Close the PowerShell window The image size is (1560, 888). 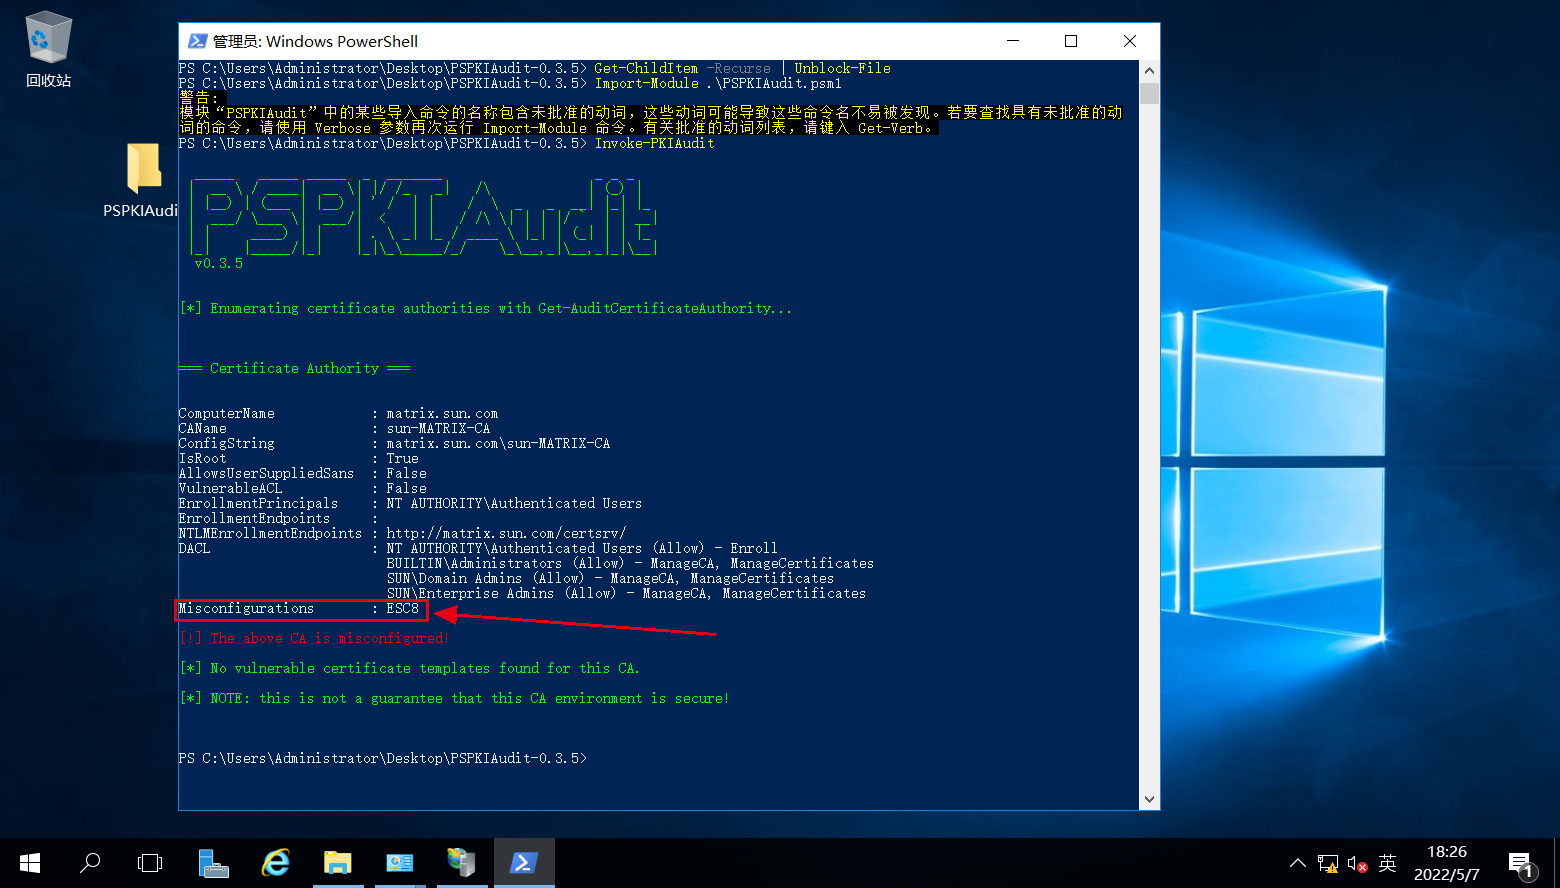tap(1130, 41)
